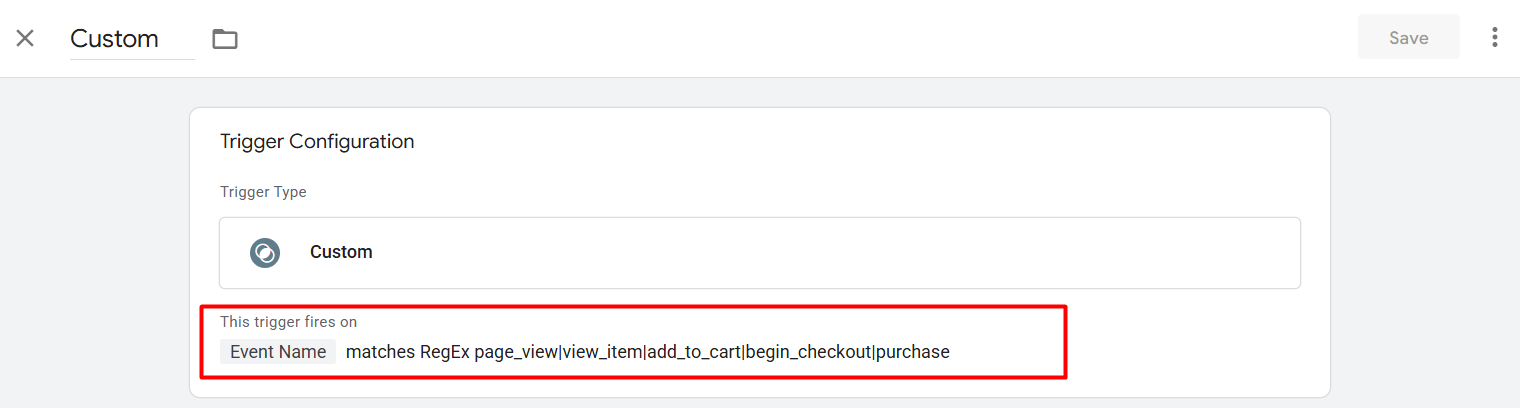Click 'view_item' in the regex pattern
Screen dimensions: 1520x408
[x=602, y=352]
